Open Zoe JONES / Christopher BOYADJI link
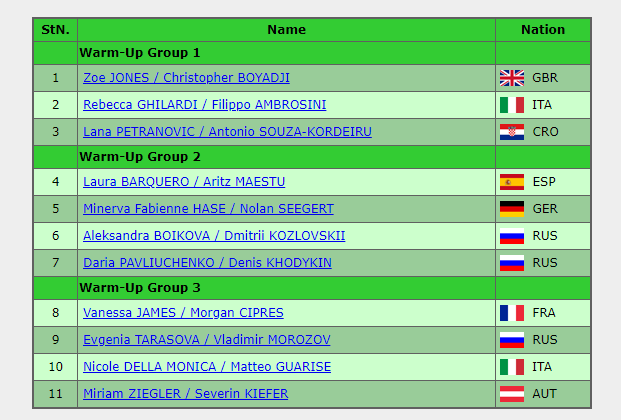The width and height of the screenshot is (621, 420). [186, 78]
